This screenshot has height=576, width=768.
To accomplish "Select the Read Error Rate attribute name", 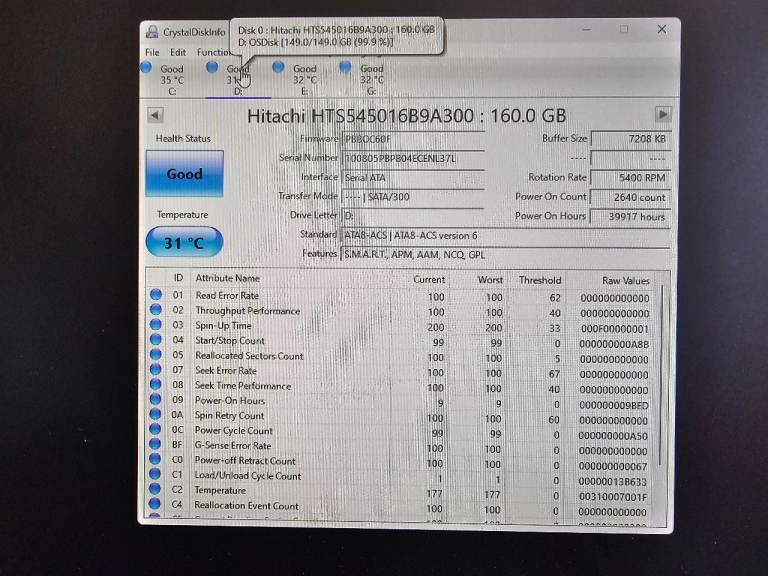I will tap(227, 295).
